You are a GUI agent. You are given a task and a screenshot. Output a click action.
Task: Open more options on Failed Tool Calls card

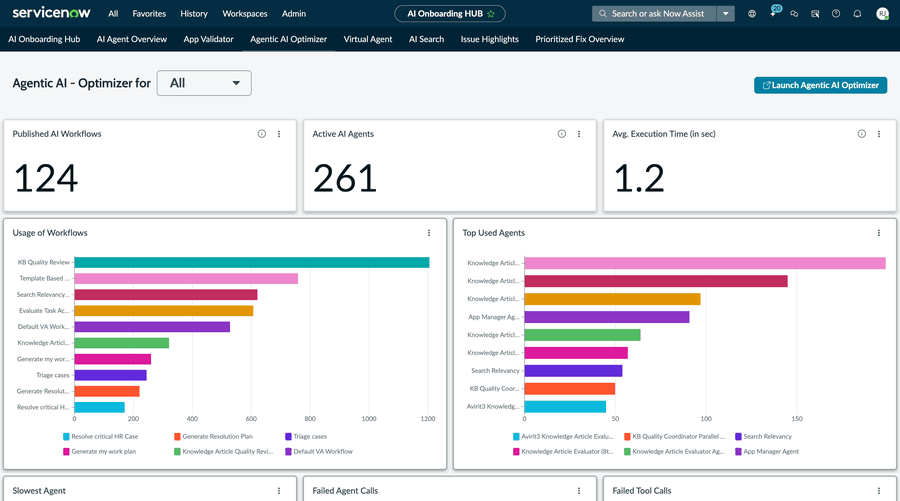point(879,491)
